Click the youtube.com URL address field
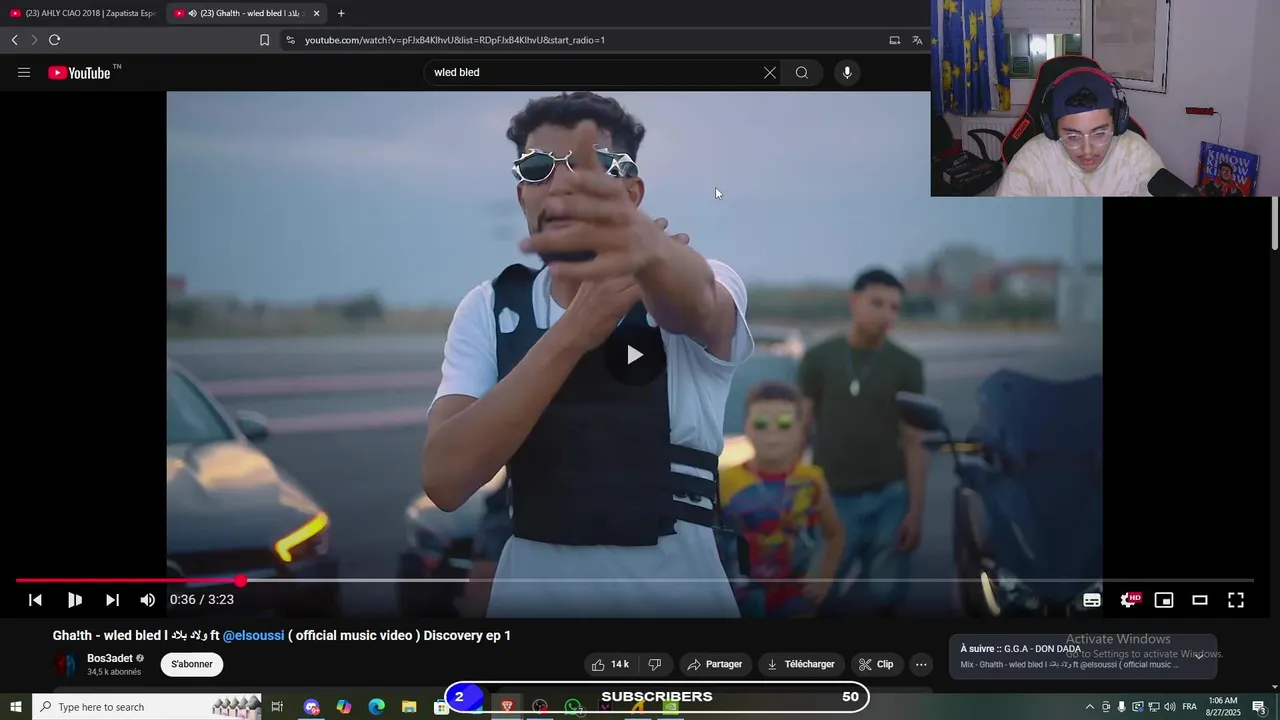The image size is (1280, 720). (455, 40)
